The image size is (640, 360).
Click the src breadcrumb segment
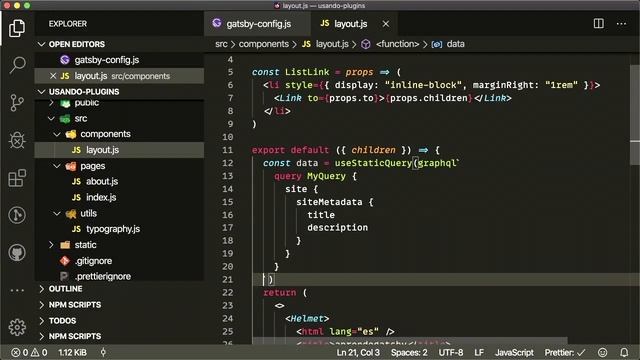(221, 44)
